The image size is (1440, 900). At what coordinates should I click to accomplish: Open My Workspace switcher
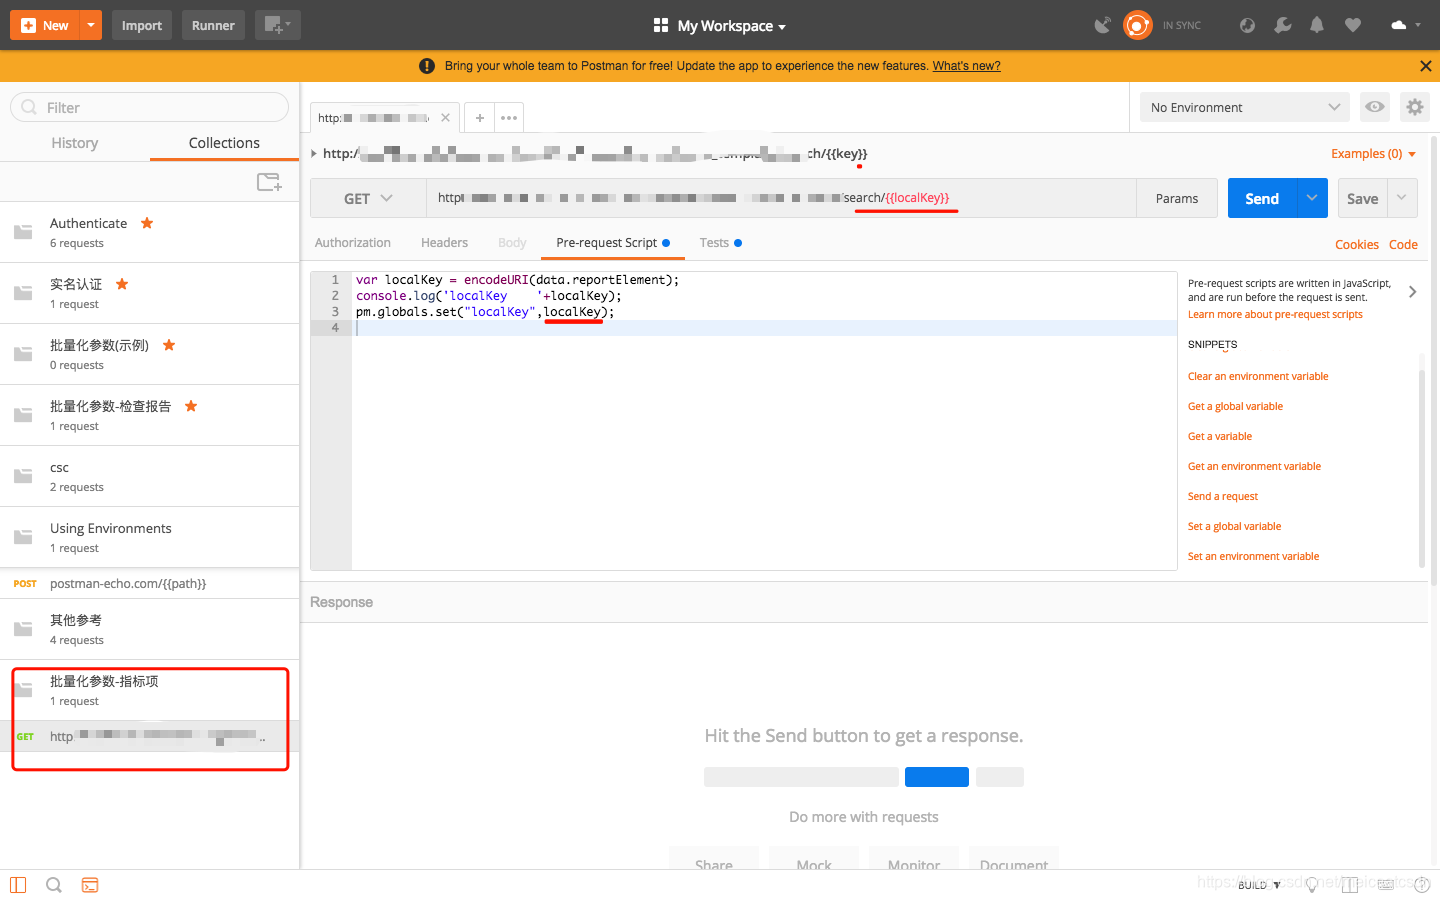pos(720,26)
